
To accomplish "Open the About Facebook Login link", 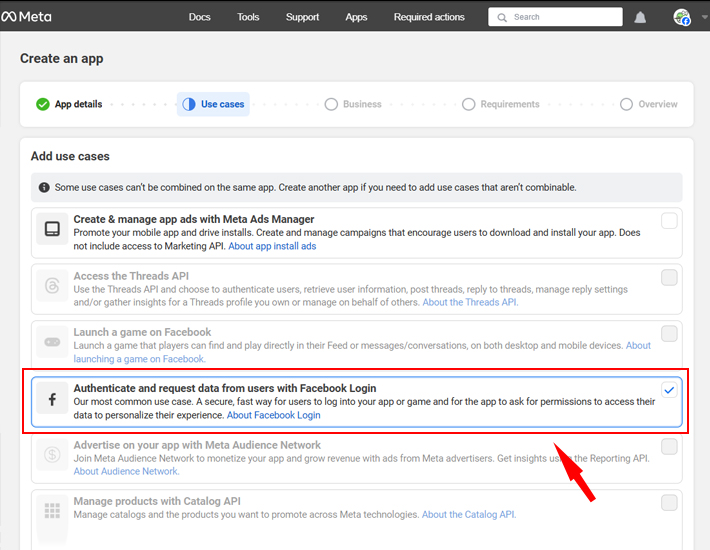I will 273,415.
